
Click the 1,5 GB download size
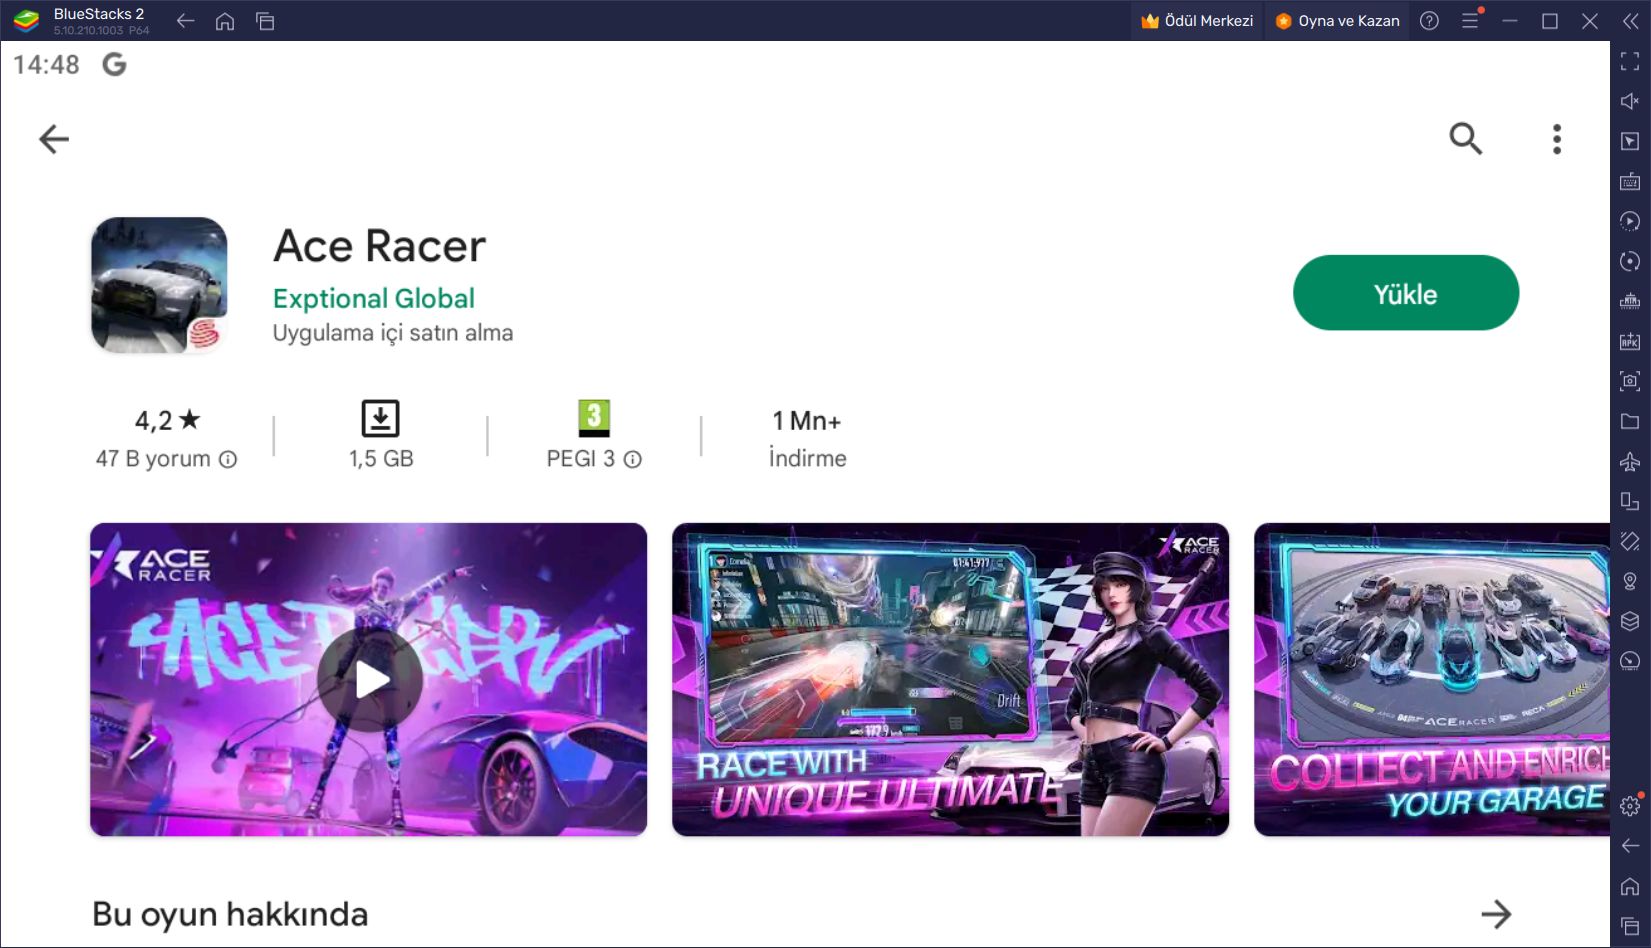coord(381,458)
